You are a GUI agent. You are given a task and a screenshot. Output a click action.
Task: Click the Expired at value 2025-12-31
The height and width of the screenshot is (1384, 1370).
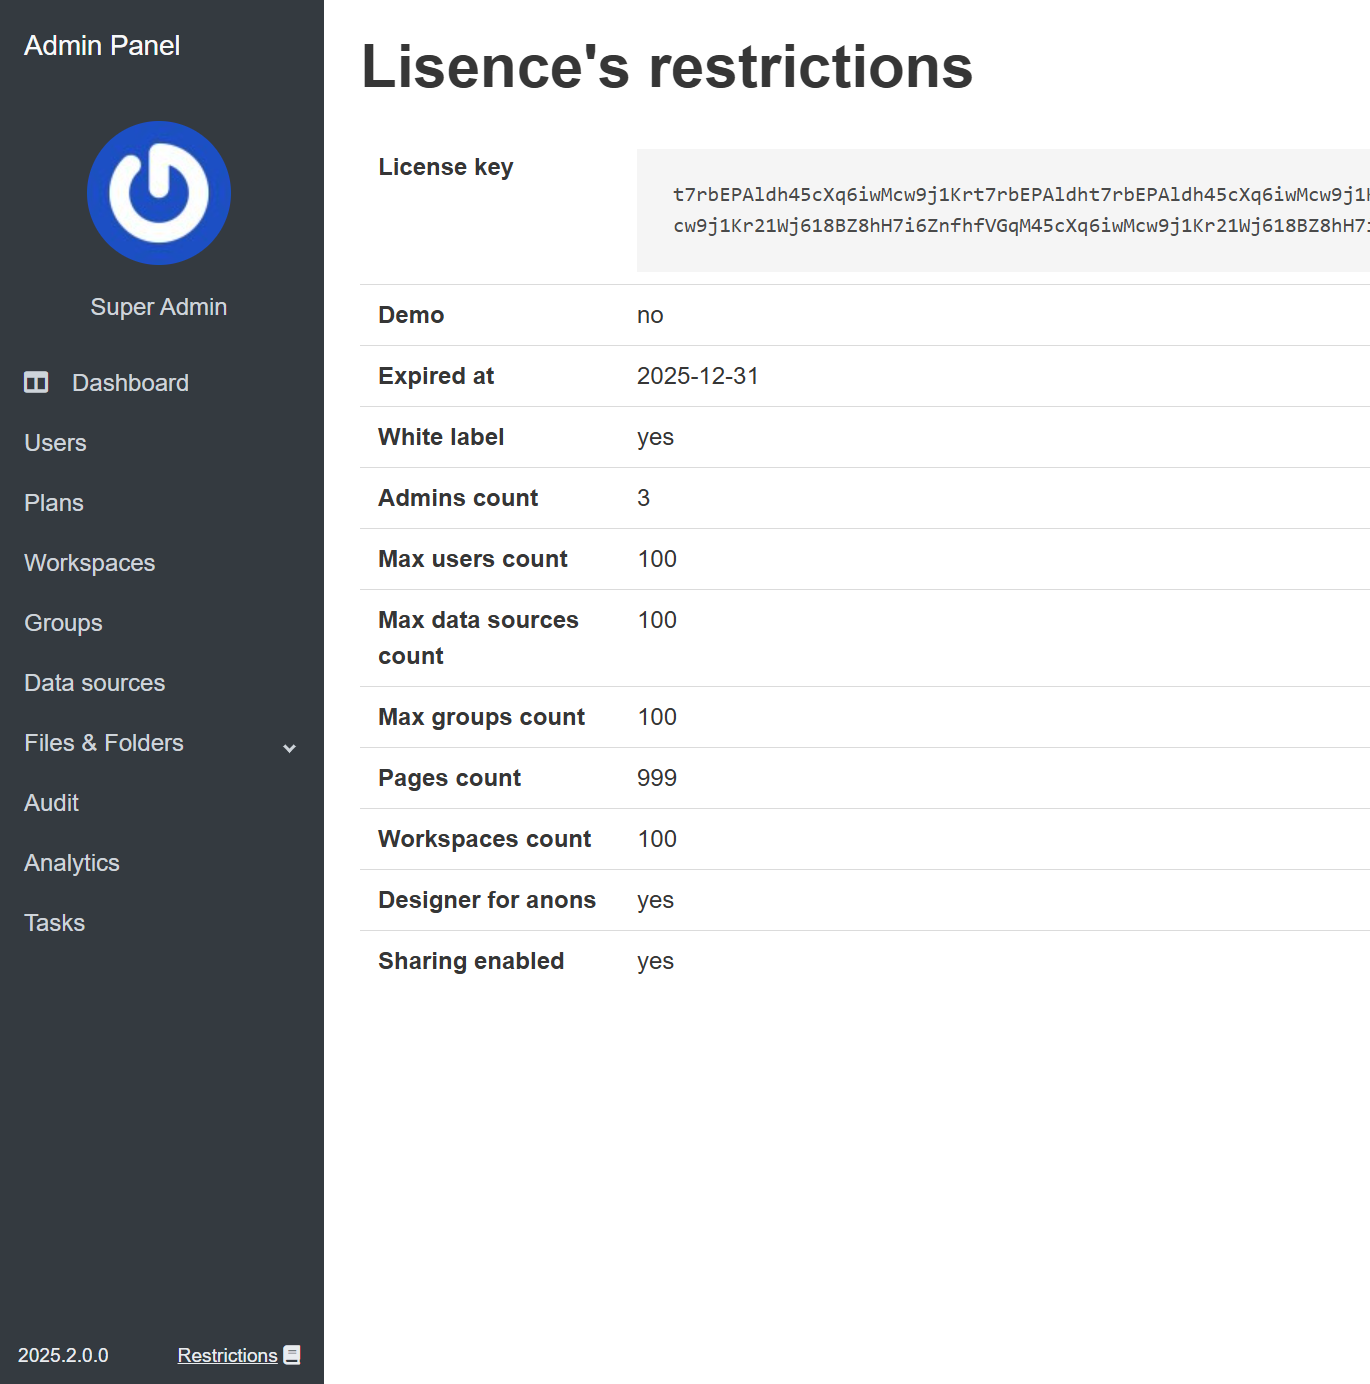point(698,376)
